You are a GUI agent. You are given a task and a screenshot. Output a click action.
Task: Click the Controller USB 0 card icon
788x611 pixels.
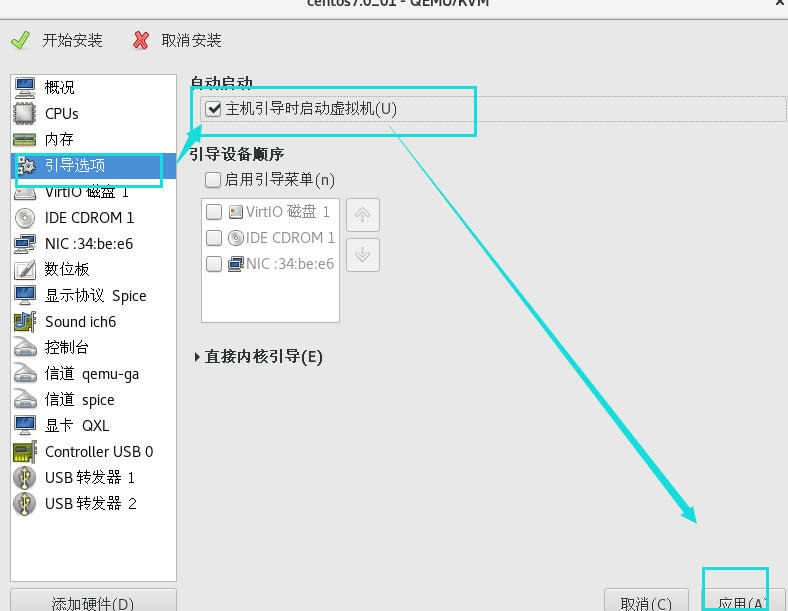[25, 452]
